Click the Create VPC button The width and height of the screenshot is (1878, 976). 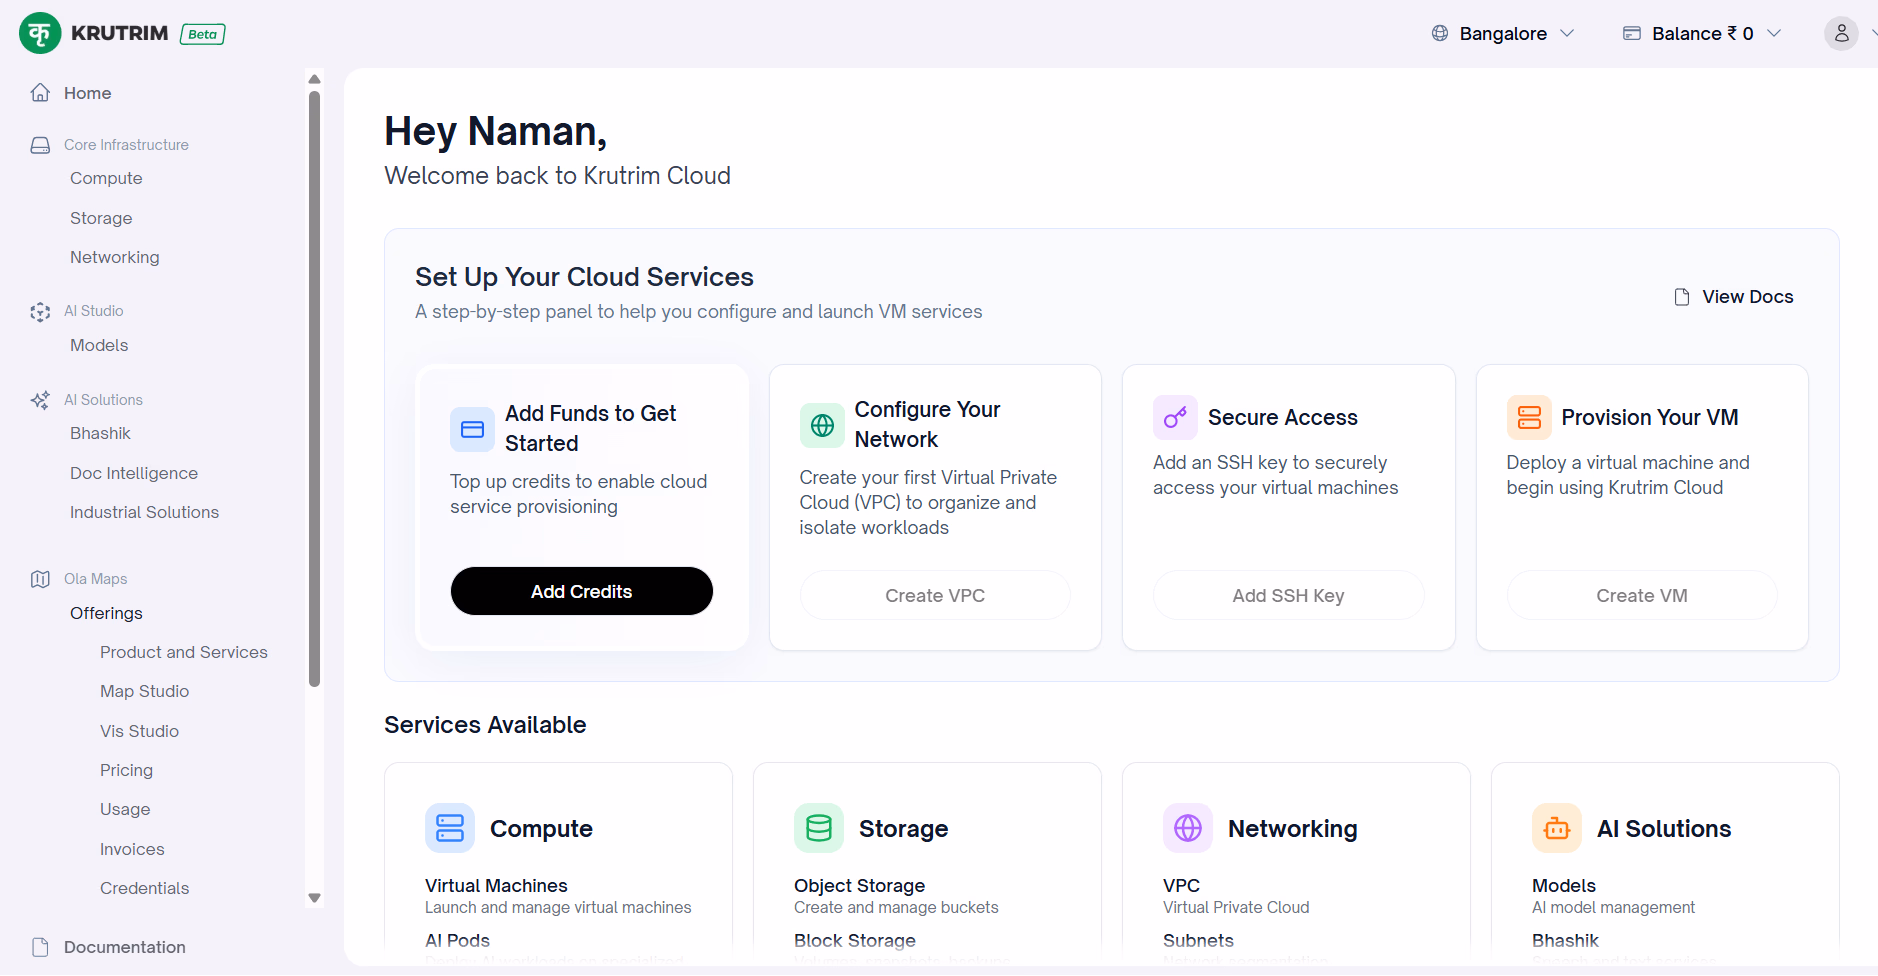point(935,595)
